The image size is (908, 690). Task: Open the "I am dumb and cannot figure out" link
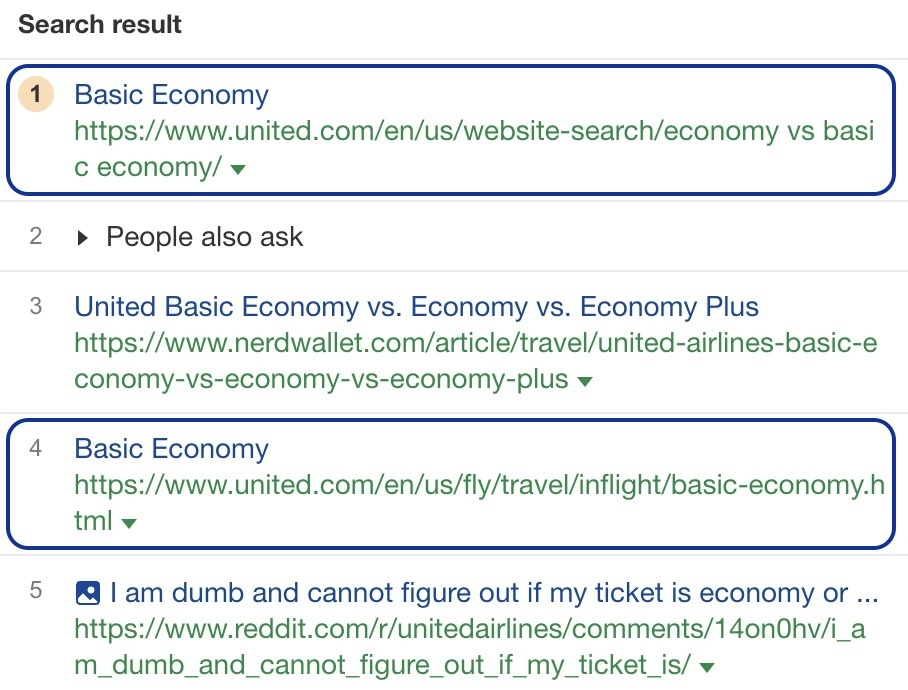pyautogui.click(x=494, y=593)
